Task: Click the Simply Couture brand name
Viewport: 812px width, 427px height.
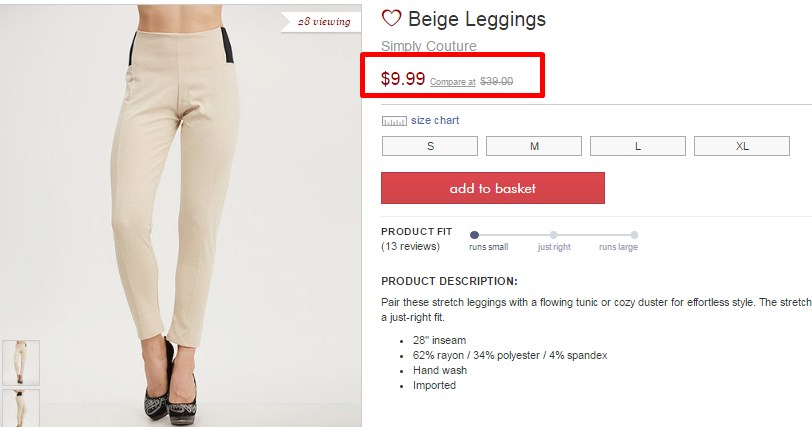Action: pos(429,46)
